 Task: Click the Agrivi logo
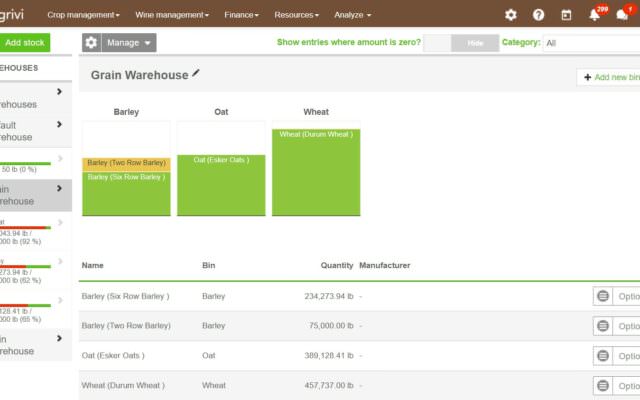click(12, 15)
